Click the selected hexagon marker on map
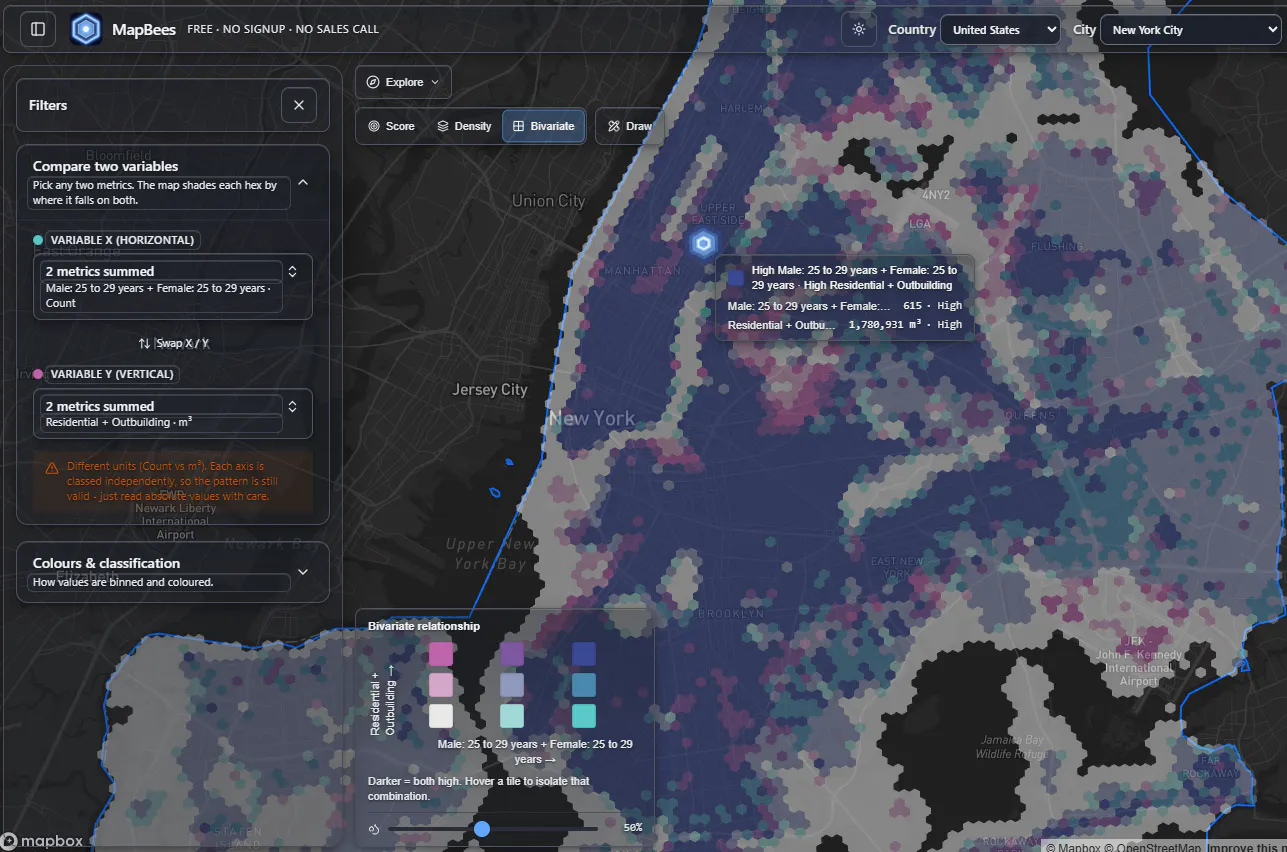The height and width of the screenshot is (852, 1287). tap(704, 243)
